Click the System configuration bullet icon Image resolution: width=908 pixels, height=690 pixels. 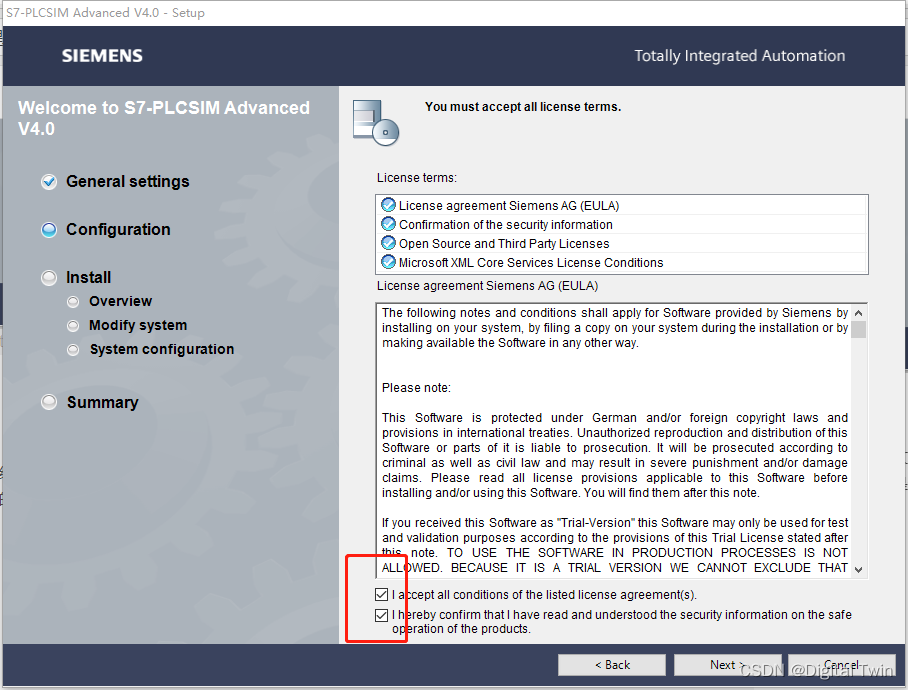tap(73, 350)
